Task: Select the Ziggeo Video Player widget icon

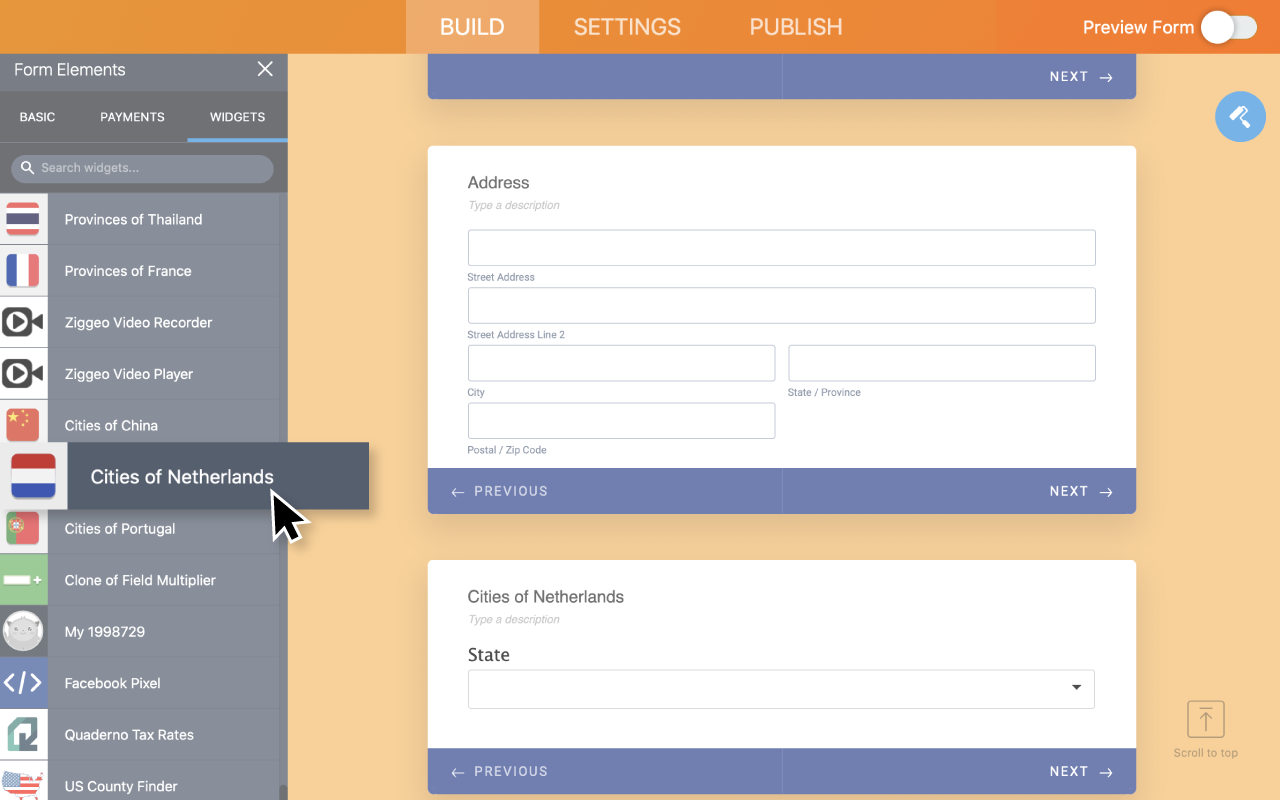Action: click(x=22, y=374)
